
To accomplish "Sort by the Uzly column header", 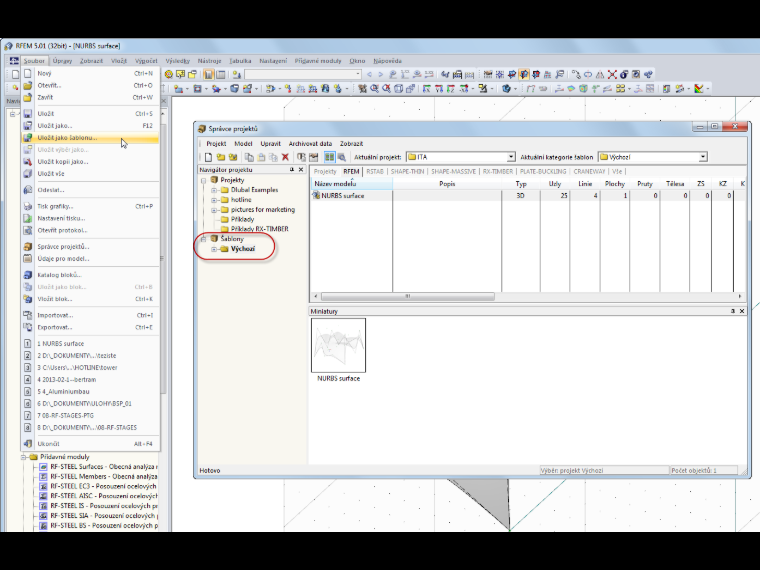I will (x=555, y=184).
